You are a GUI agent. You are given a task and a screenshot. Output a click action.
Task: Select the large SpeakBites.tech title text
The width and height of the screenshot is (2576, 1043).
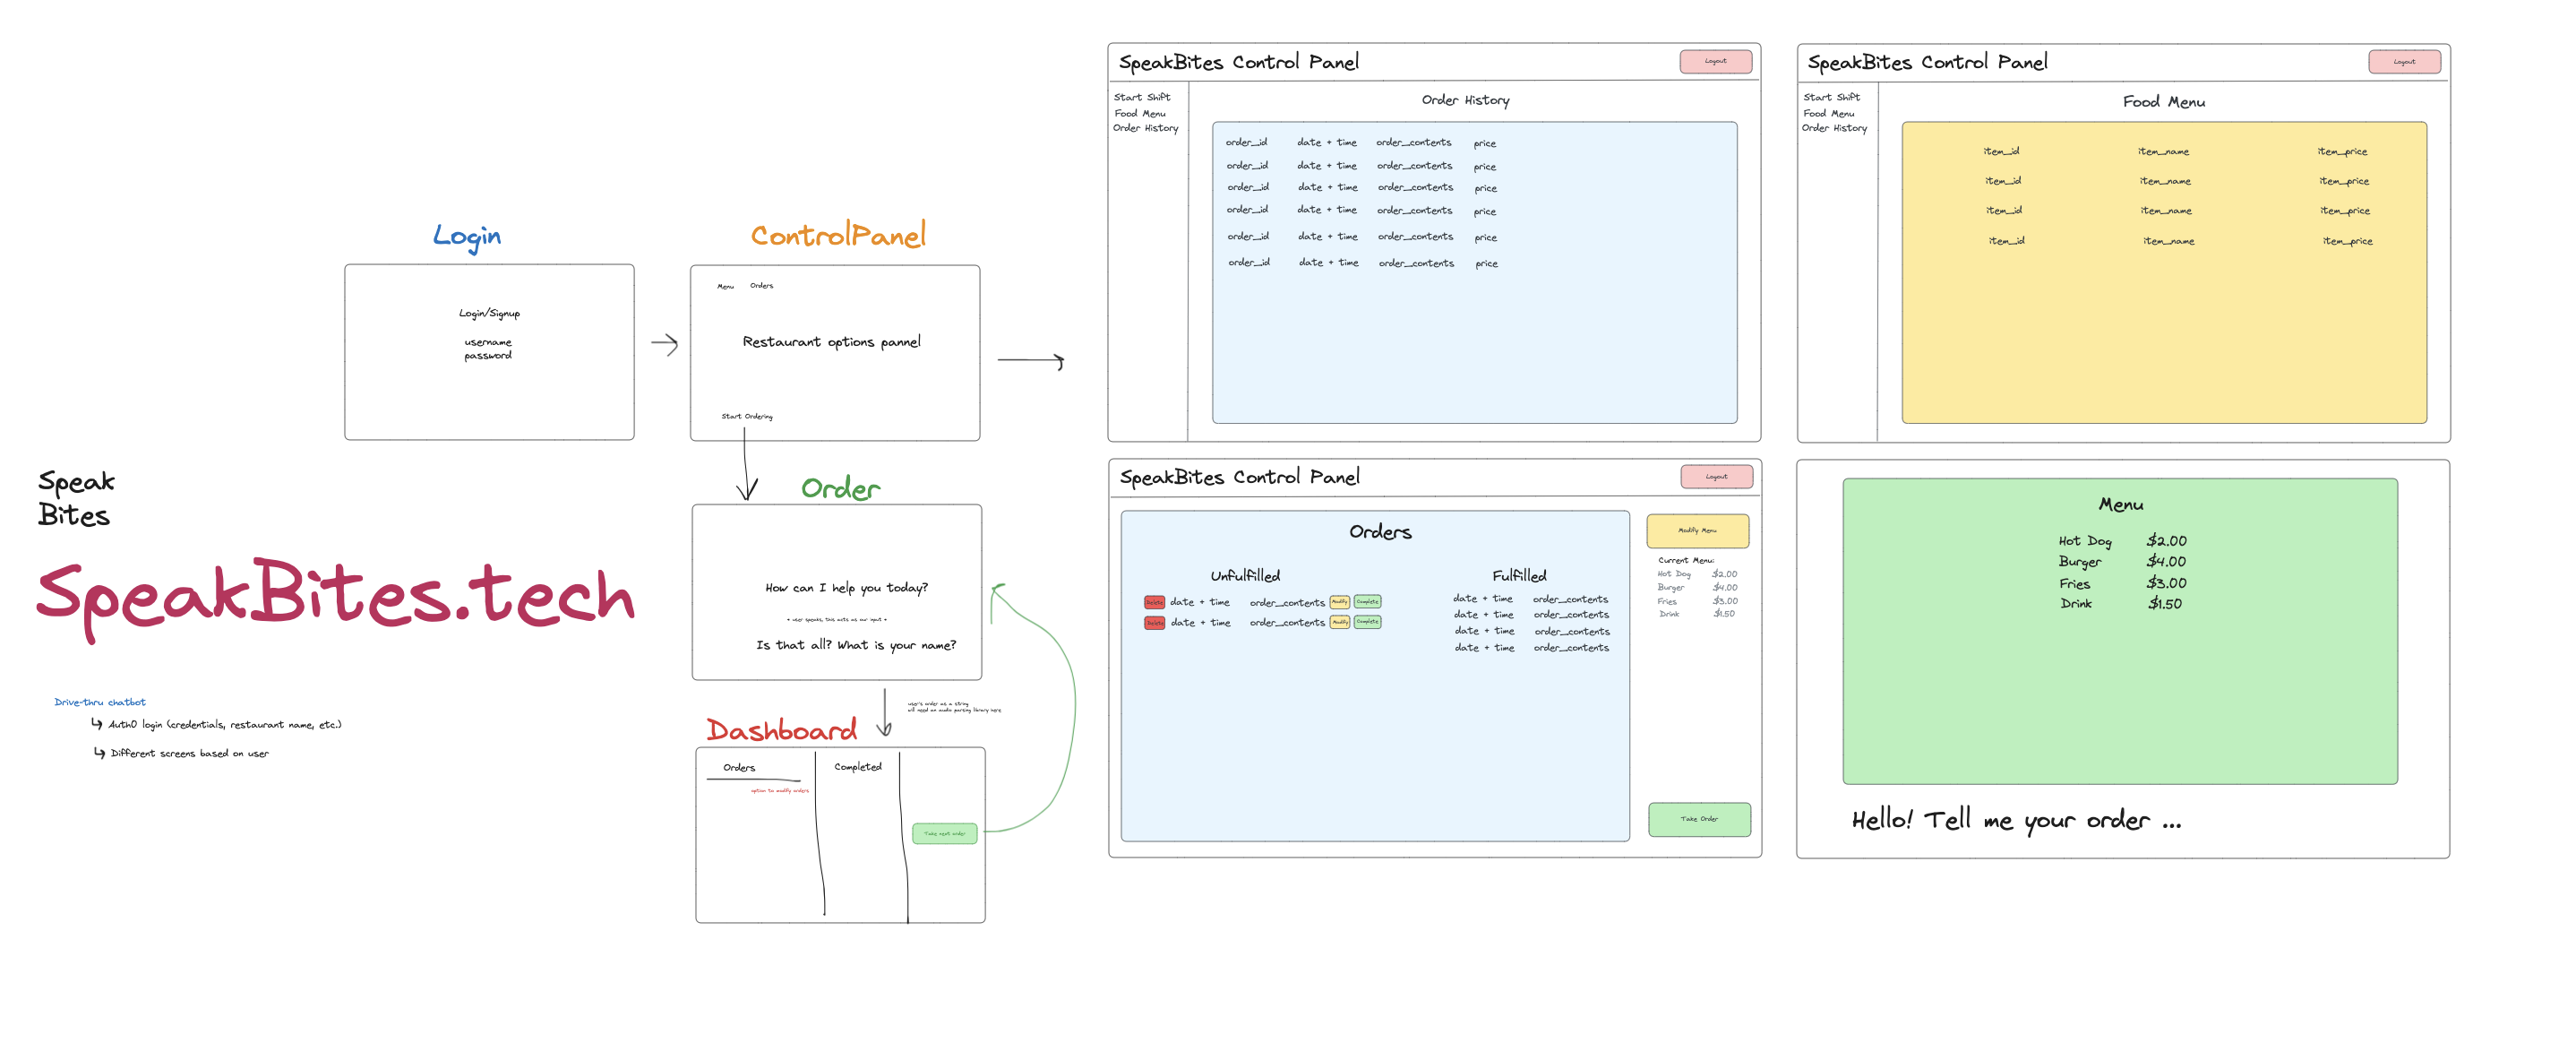(335, 597)
